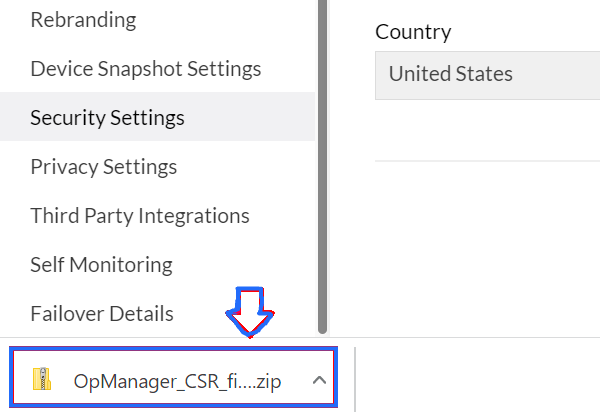The height and width of the screenshot is (412, 600).
Task: Open Self Monitoring section
Action: coord(101,264)
